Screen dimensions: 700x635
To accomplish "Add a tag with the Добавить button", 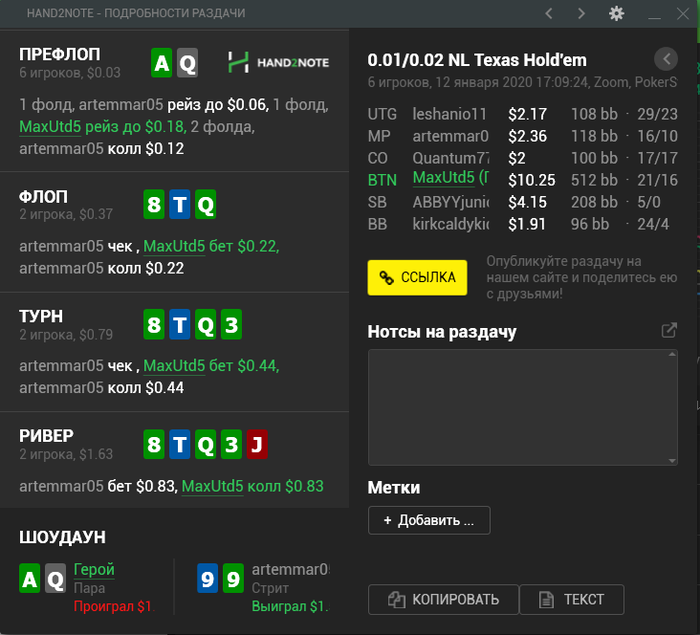I will pos(429,520).
